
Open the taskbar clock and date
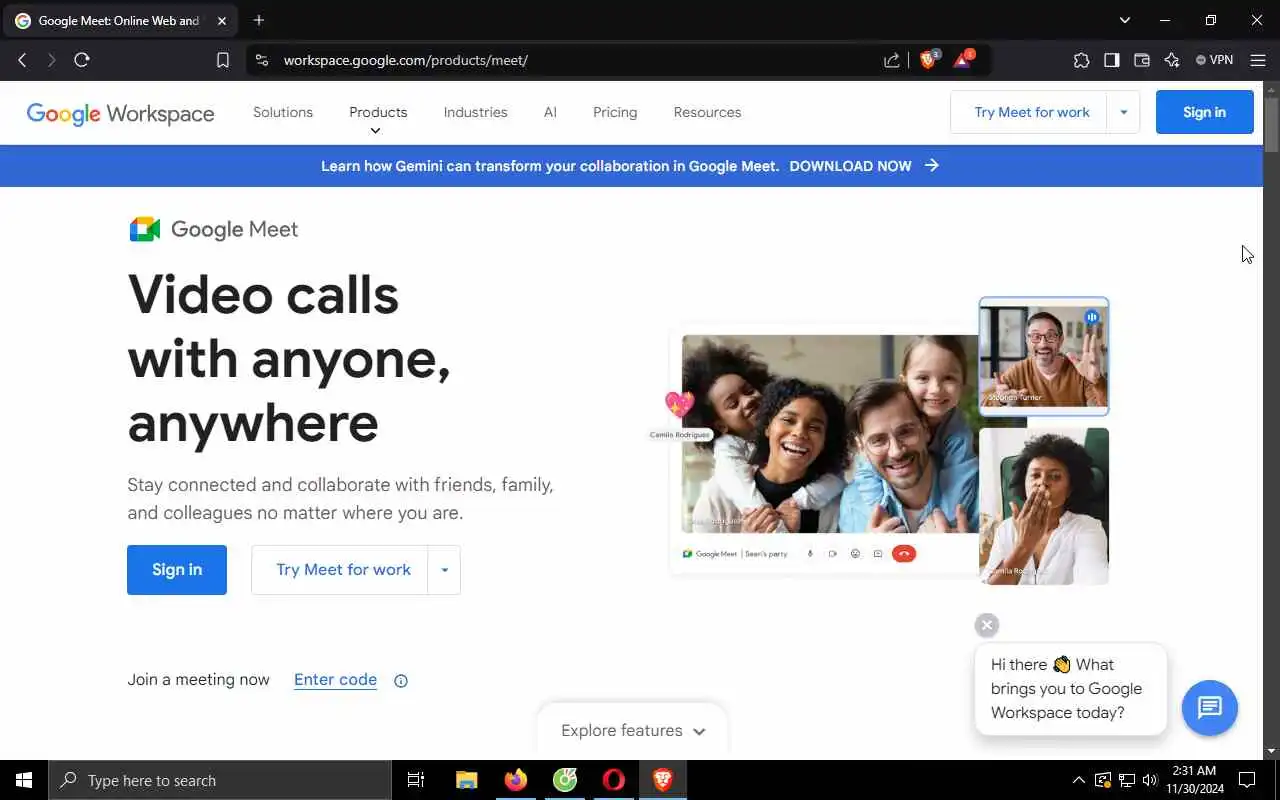click(1196, 780)
